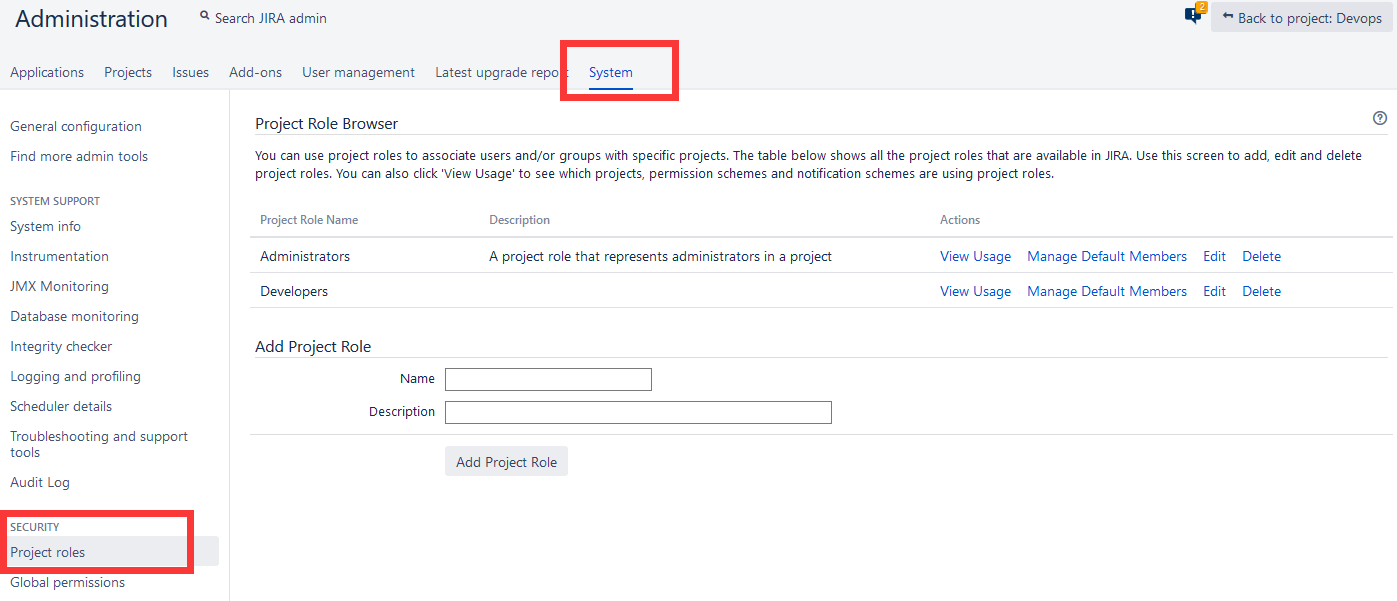This screenshot has height=601, width=1397.
Task: Delete the Developers project role
Action: point(1261,290)
